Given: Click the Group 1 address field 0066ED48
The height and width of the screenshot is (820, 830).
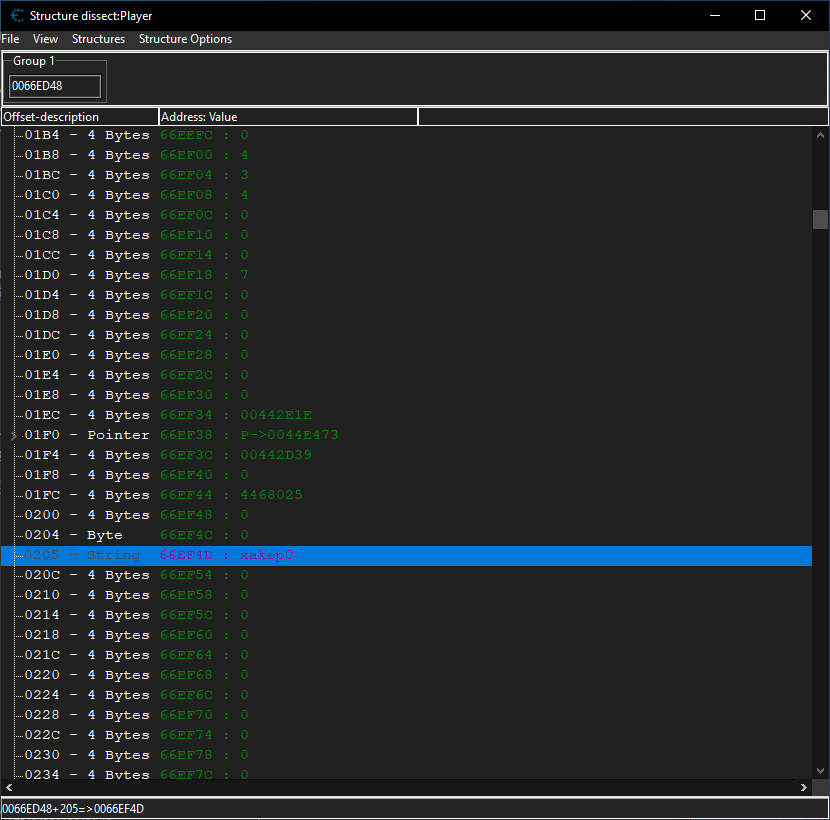Looking at the screenshot, I should [x=55, y=86].
